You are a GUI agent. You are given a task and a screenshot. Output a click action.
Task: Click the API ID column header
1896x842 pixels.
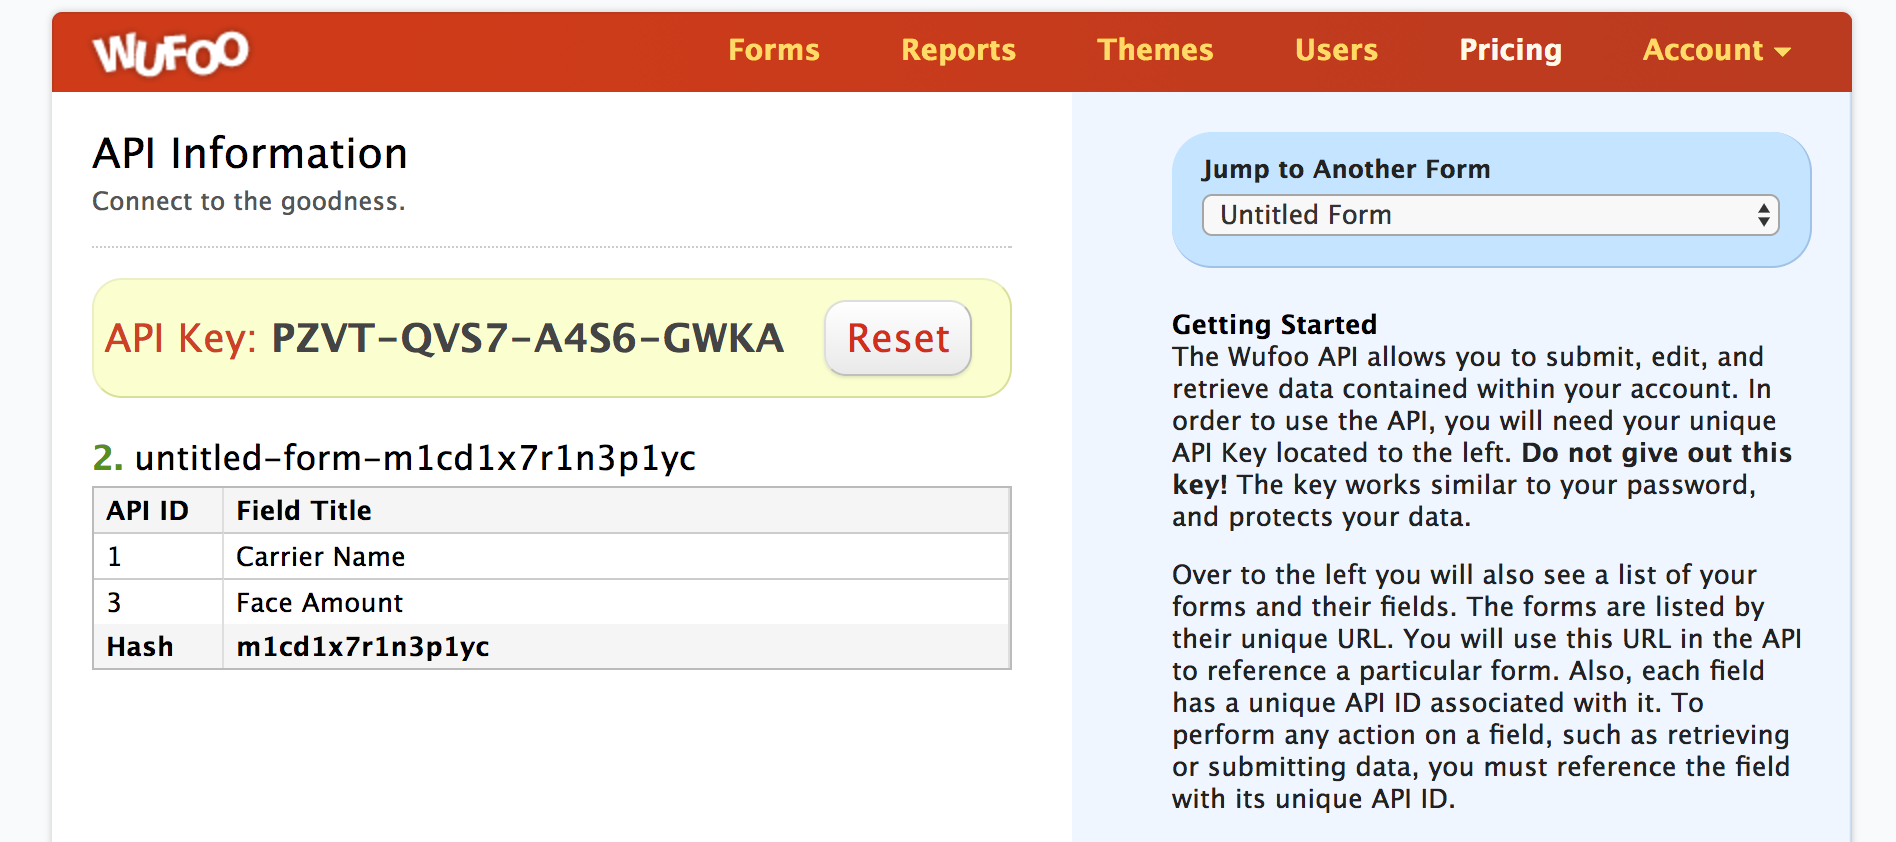click(x=158, y=510)
